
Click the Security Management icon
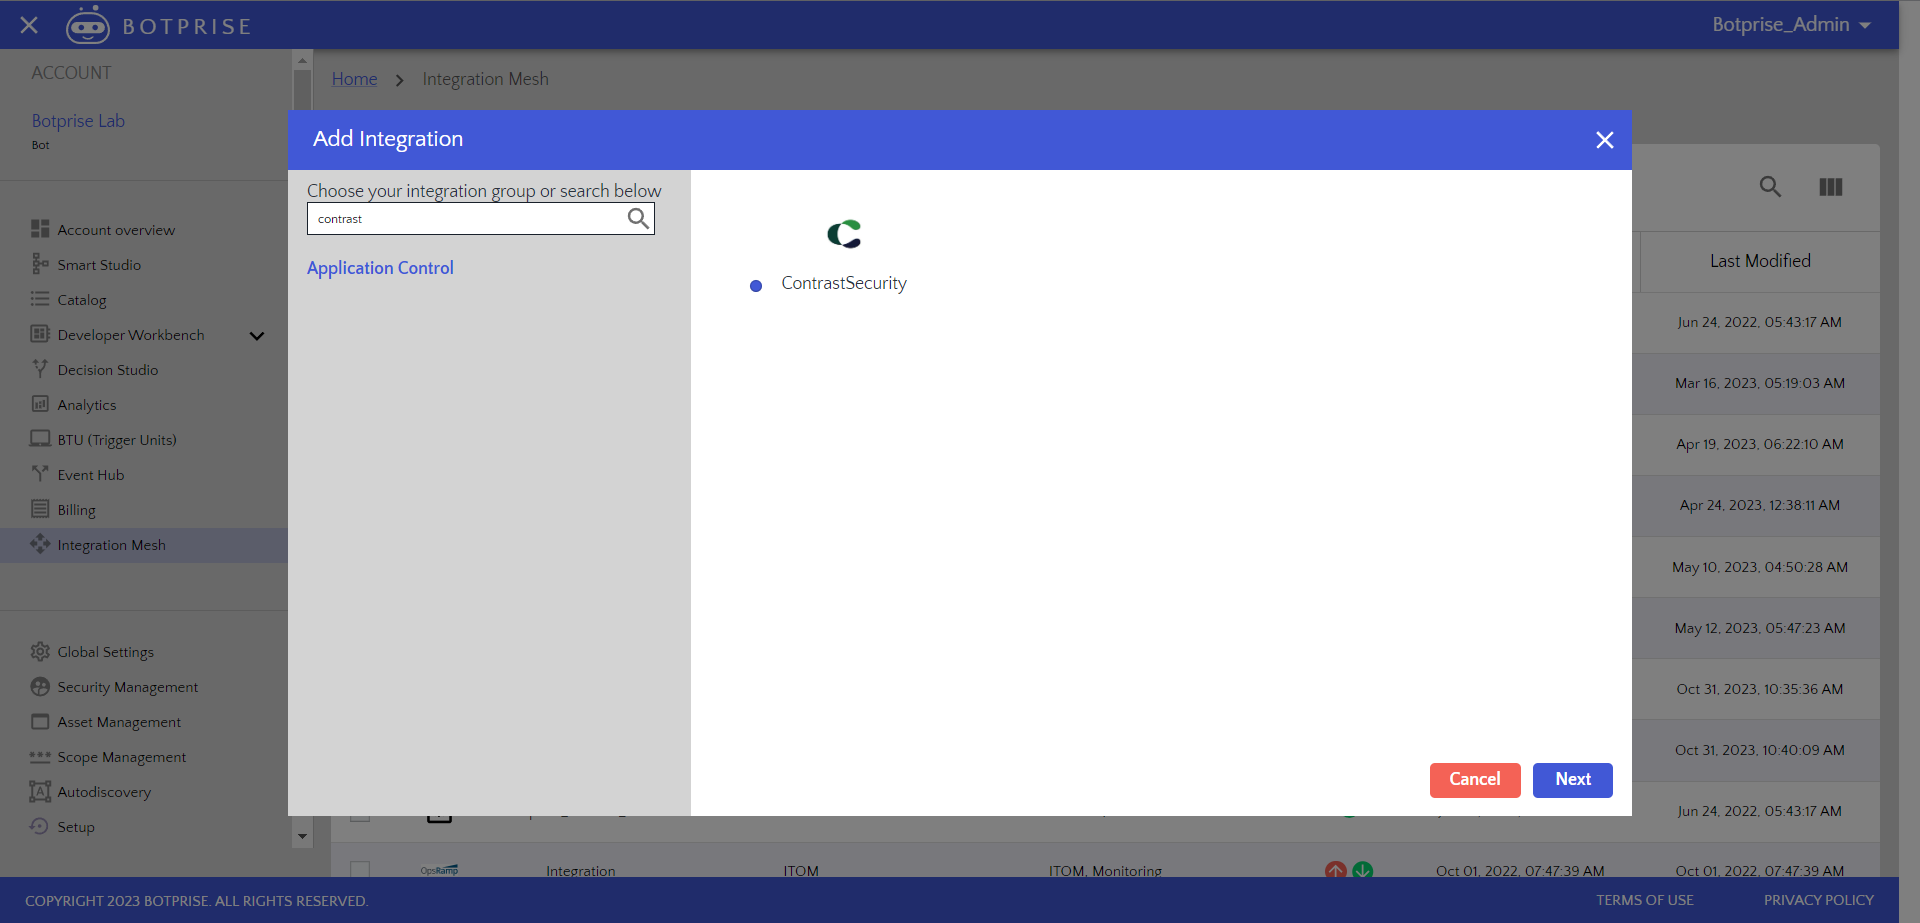click(x=40, y=686)
